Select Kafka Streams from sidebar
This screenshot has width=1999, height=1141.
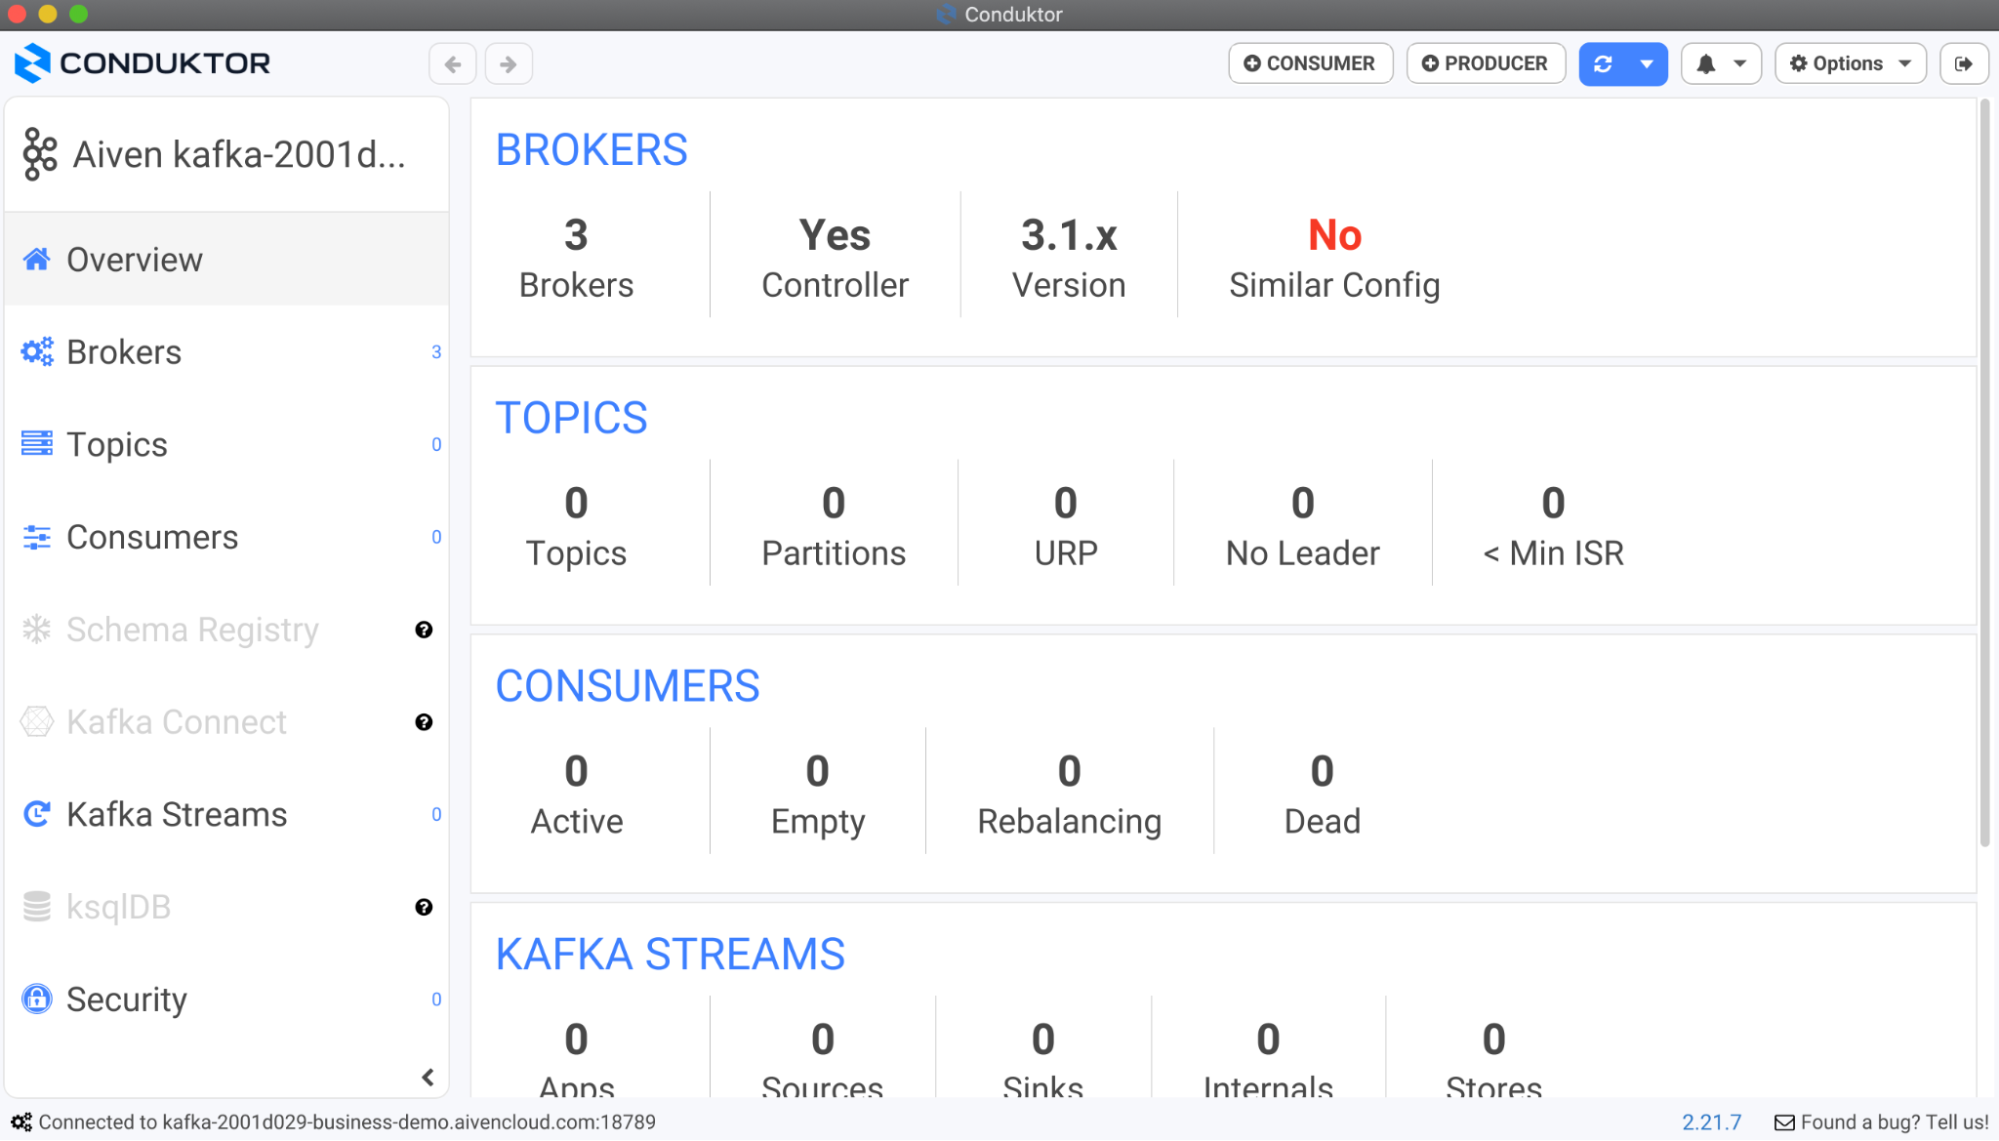point(176,814)
